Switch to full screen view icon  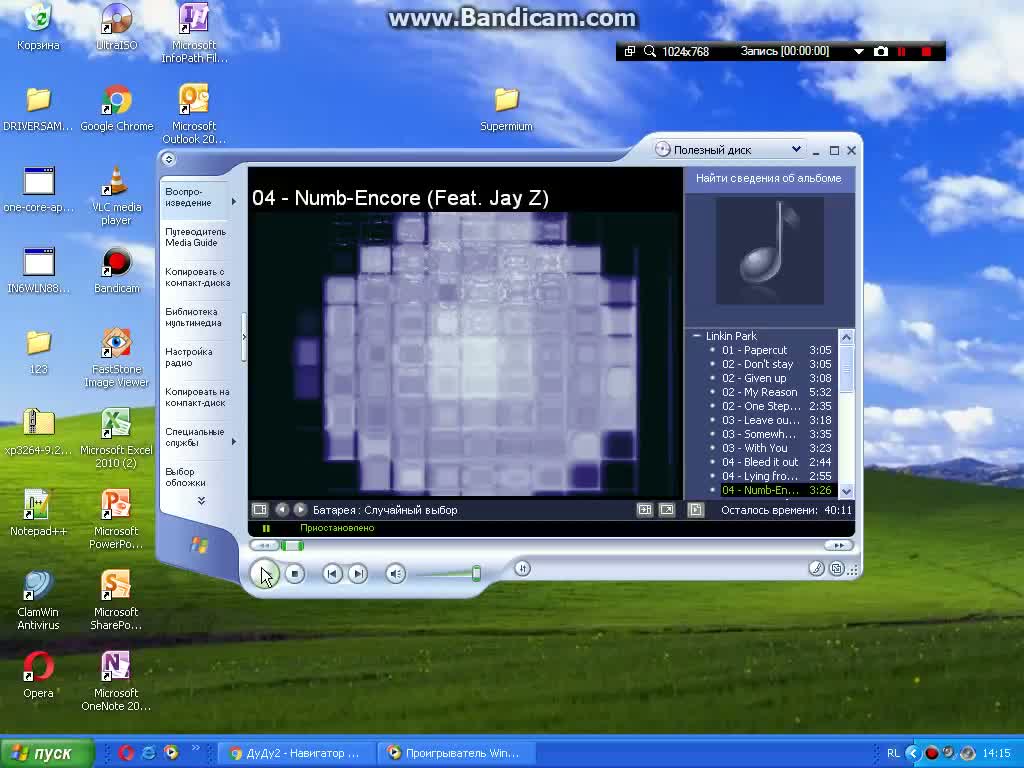pyautogui.click(x=667, y=509)
